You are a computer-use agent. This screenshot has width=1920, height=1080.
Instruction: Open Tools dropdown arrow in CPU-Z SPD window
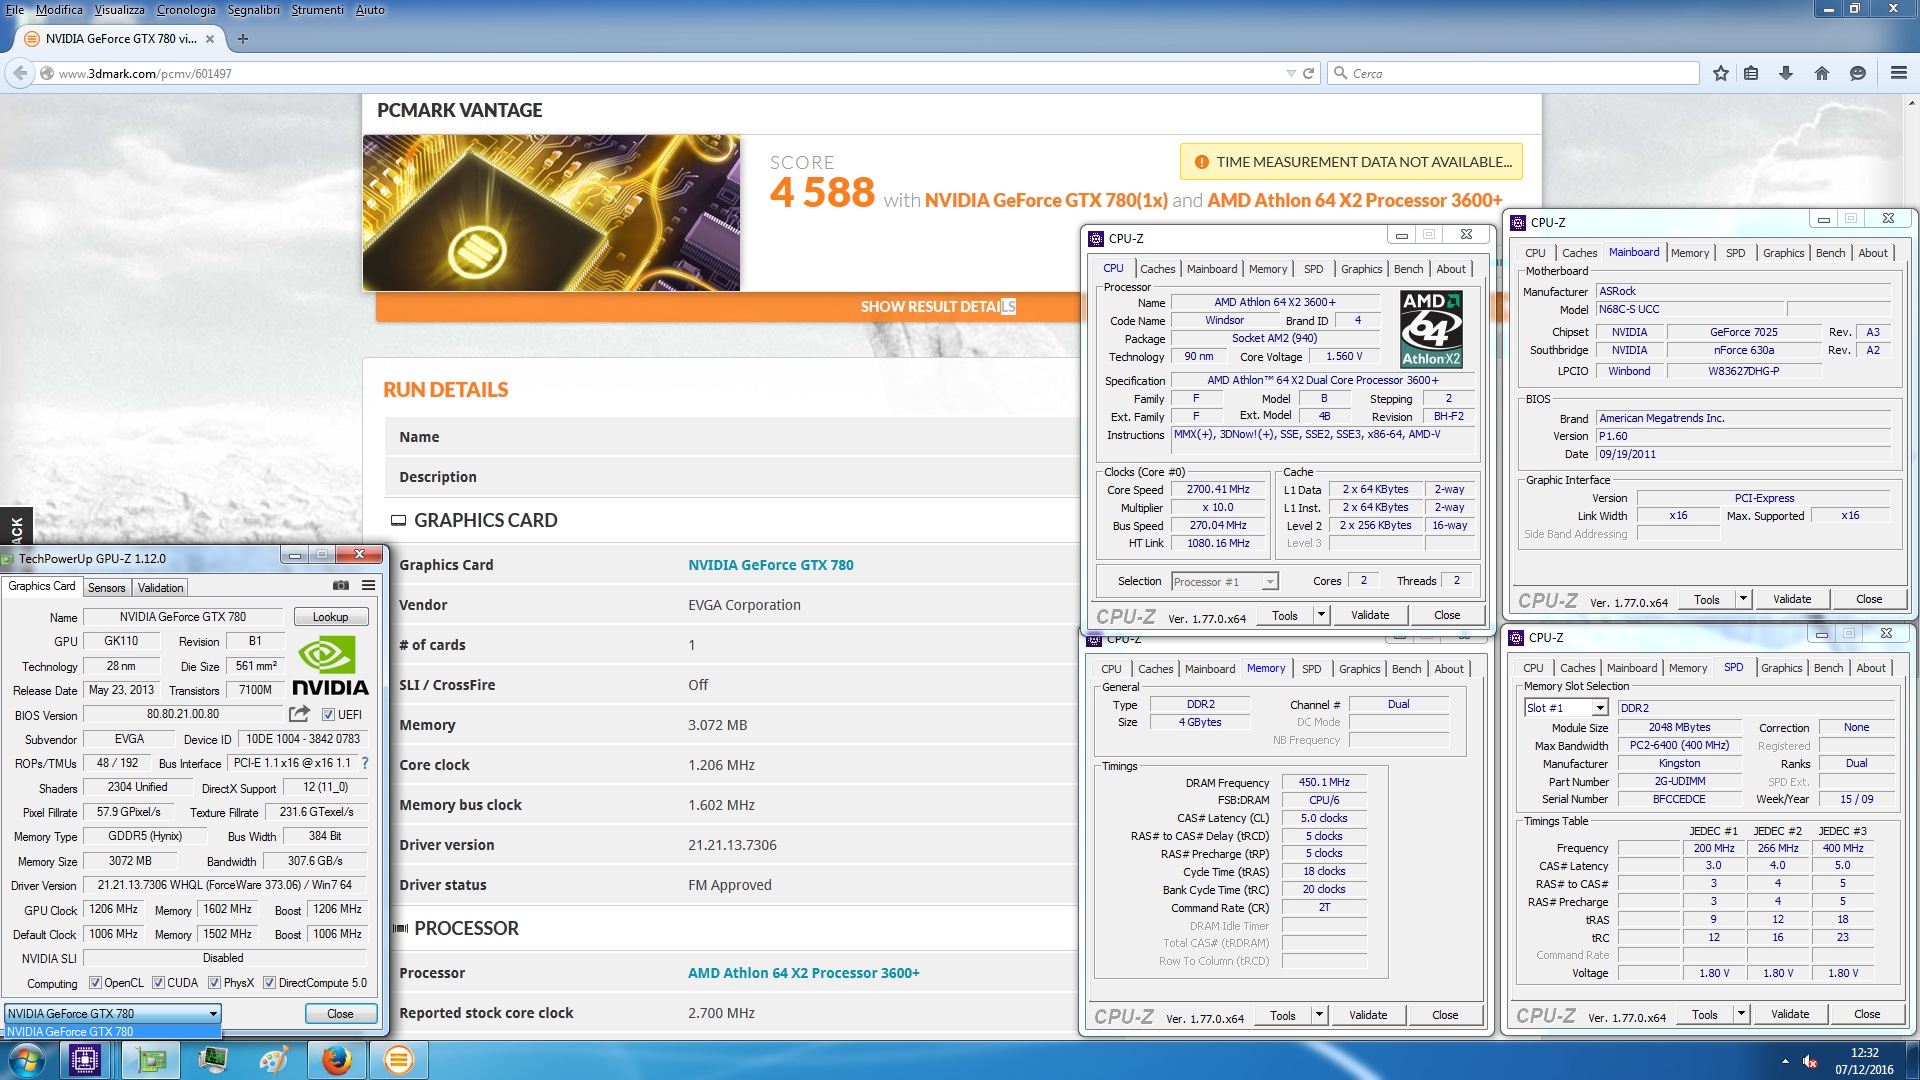1742,1014
